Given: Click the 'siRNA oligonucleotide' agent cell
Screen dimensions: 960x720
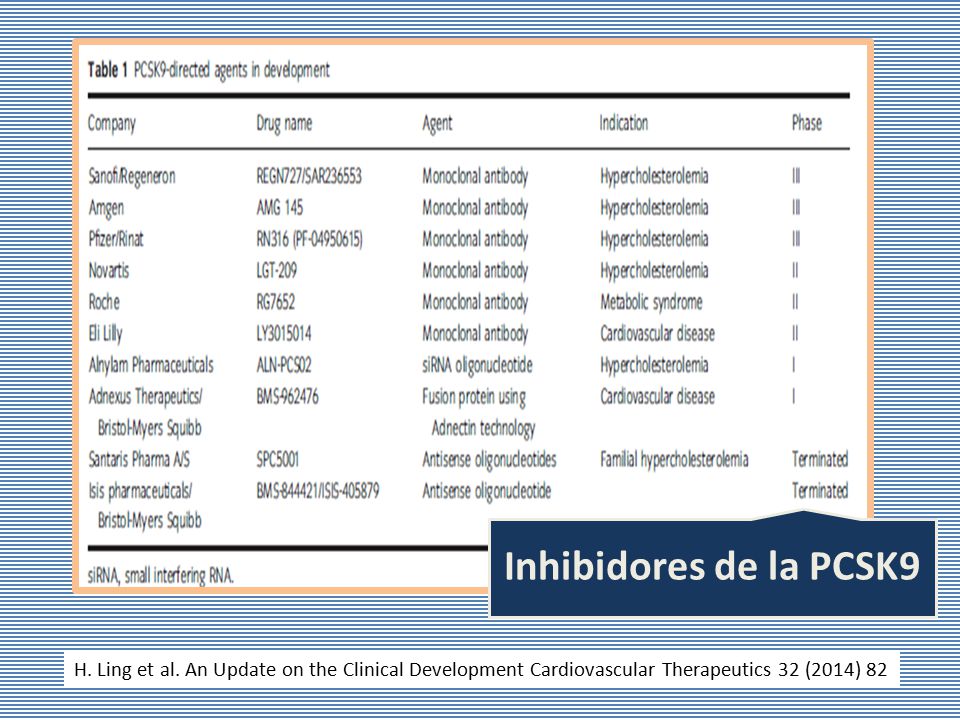Looking at the screenshot, I should (x=477, y=366).
